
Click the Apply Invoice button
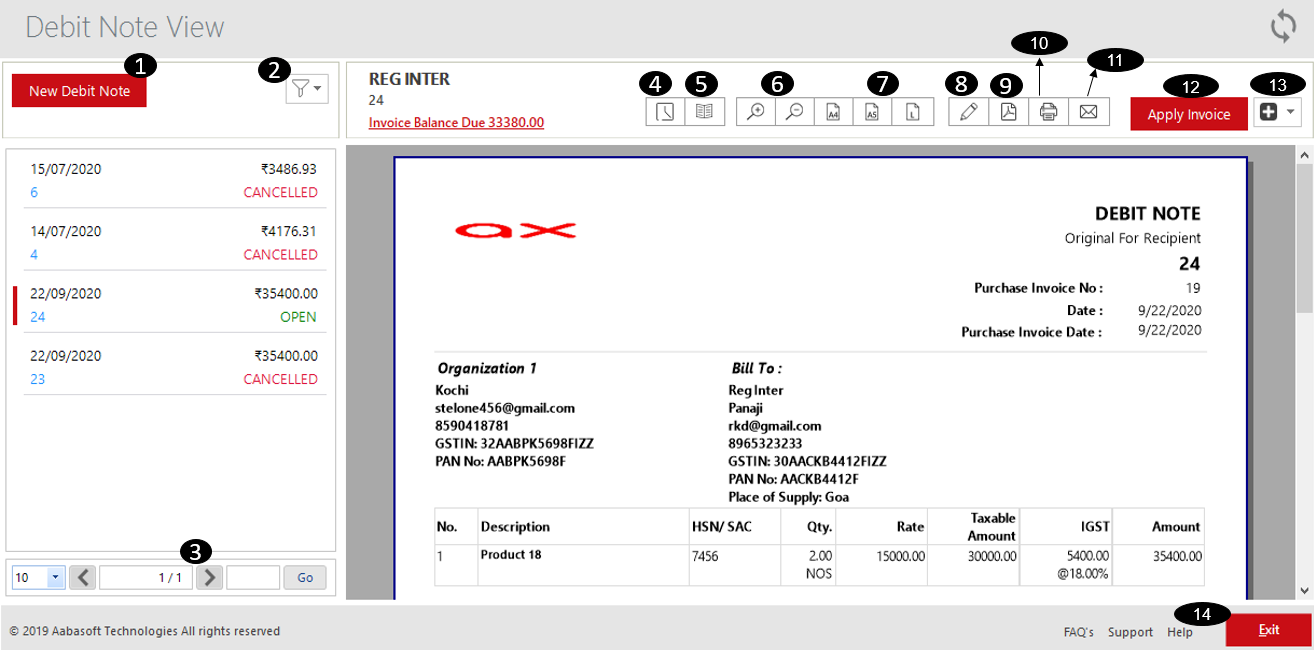[x=1188, y=113]
